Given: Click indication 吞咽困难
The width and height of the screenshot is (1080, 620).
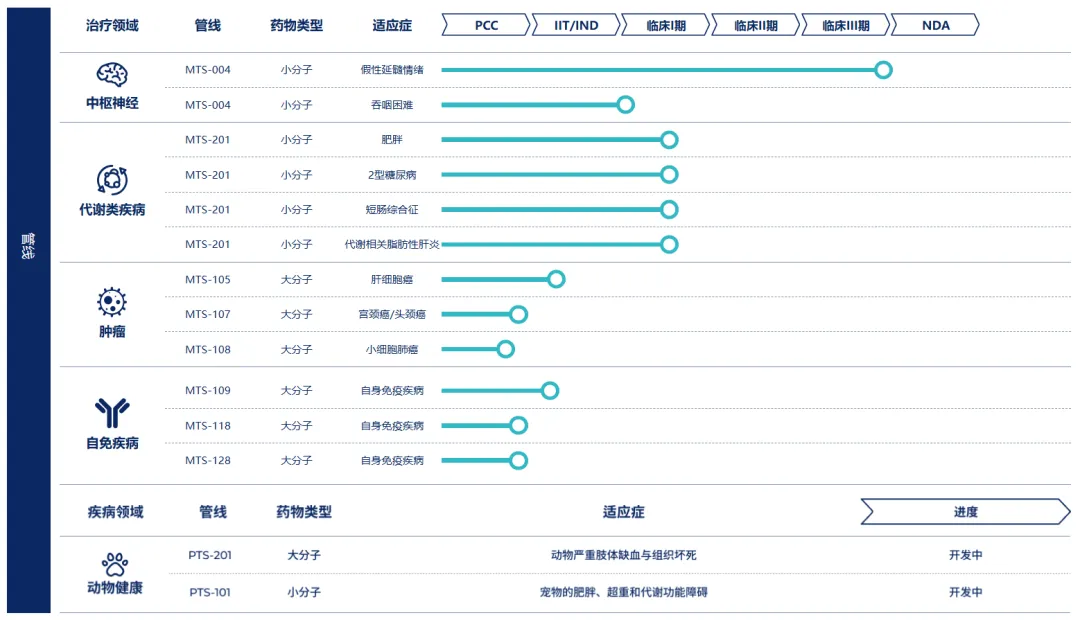Looking at the screenshot, I should tap(392, 105).
